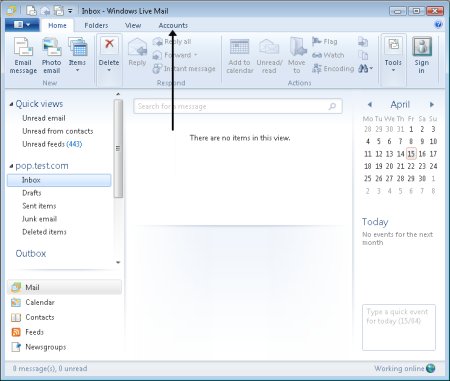
Task: Open Move to folder option
Action: [297, 56]
